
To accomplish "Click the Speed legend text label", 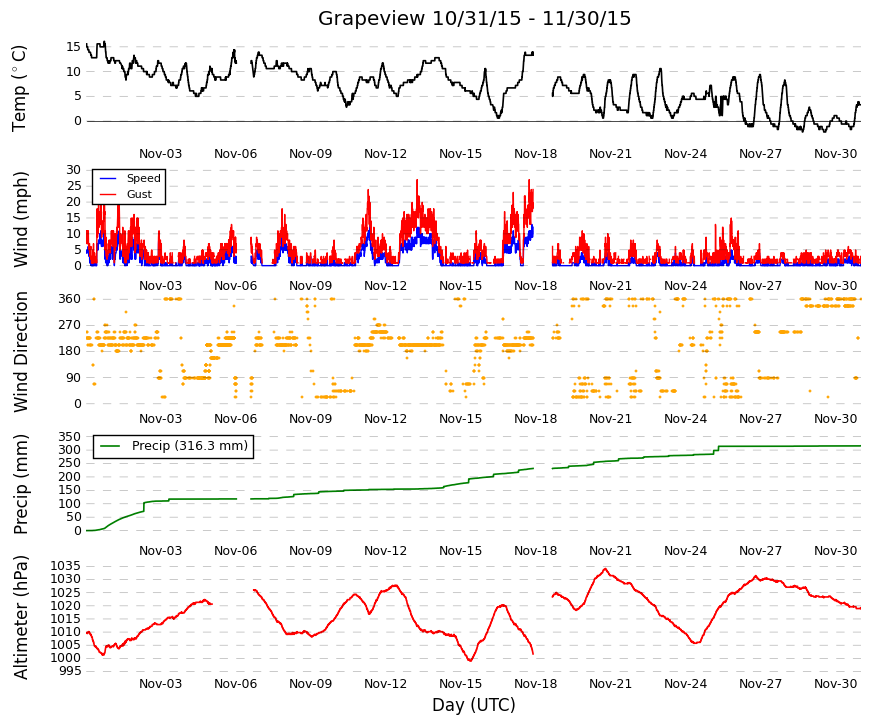I will tap(143, 178).
